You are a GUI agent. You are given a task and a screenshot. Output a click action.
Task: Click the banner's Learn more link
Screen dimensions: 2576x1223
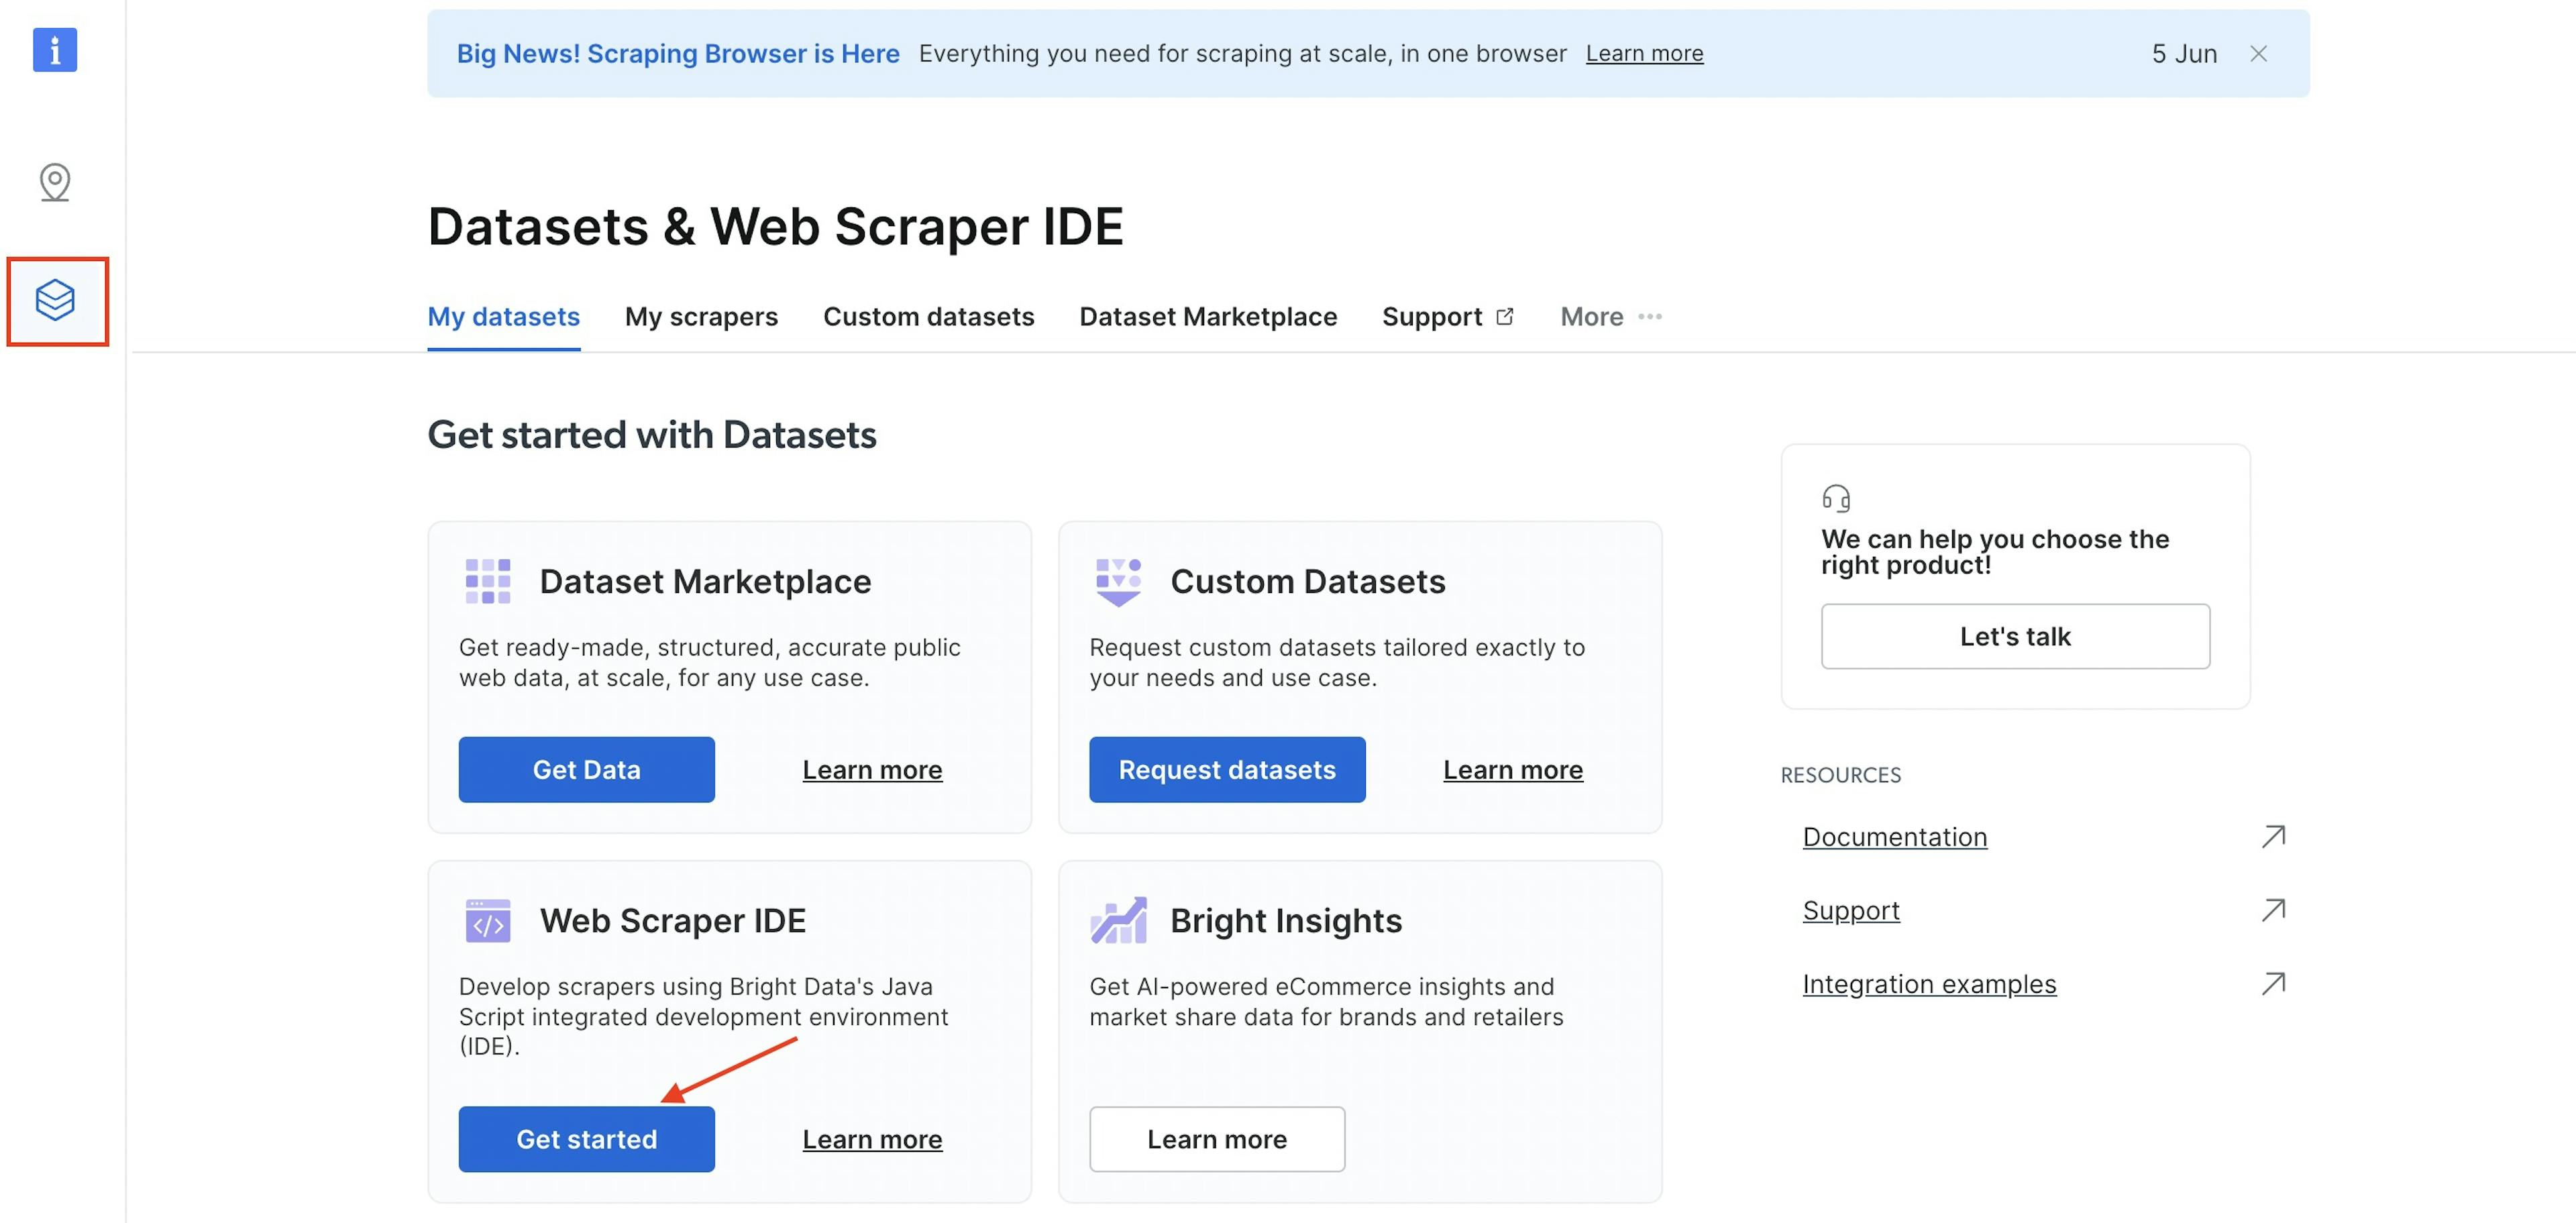click(x=1644, y=54)
